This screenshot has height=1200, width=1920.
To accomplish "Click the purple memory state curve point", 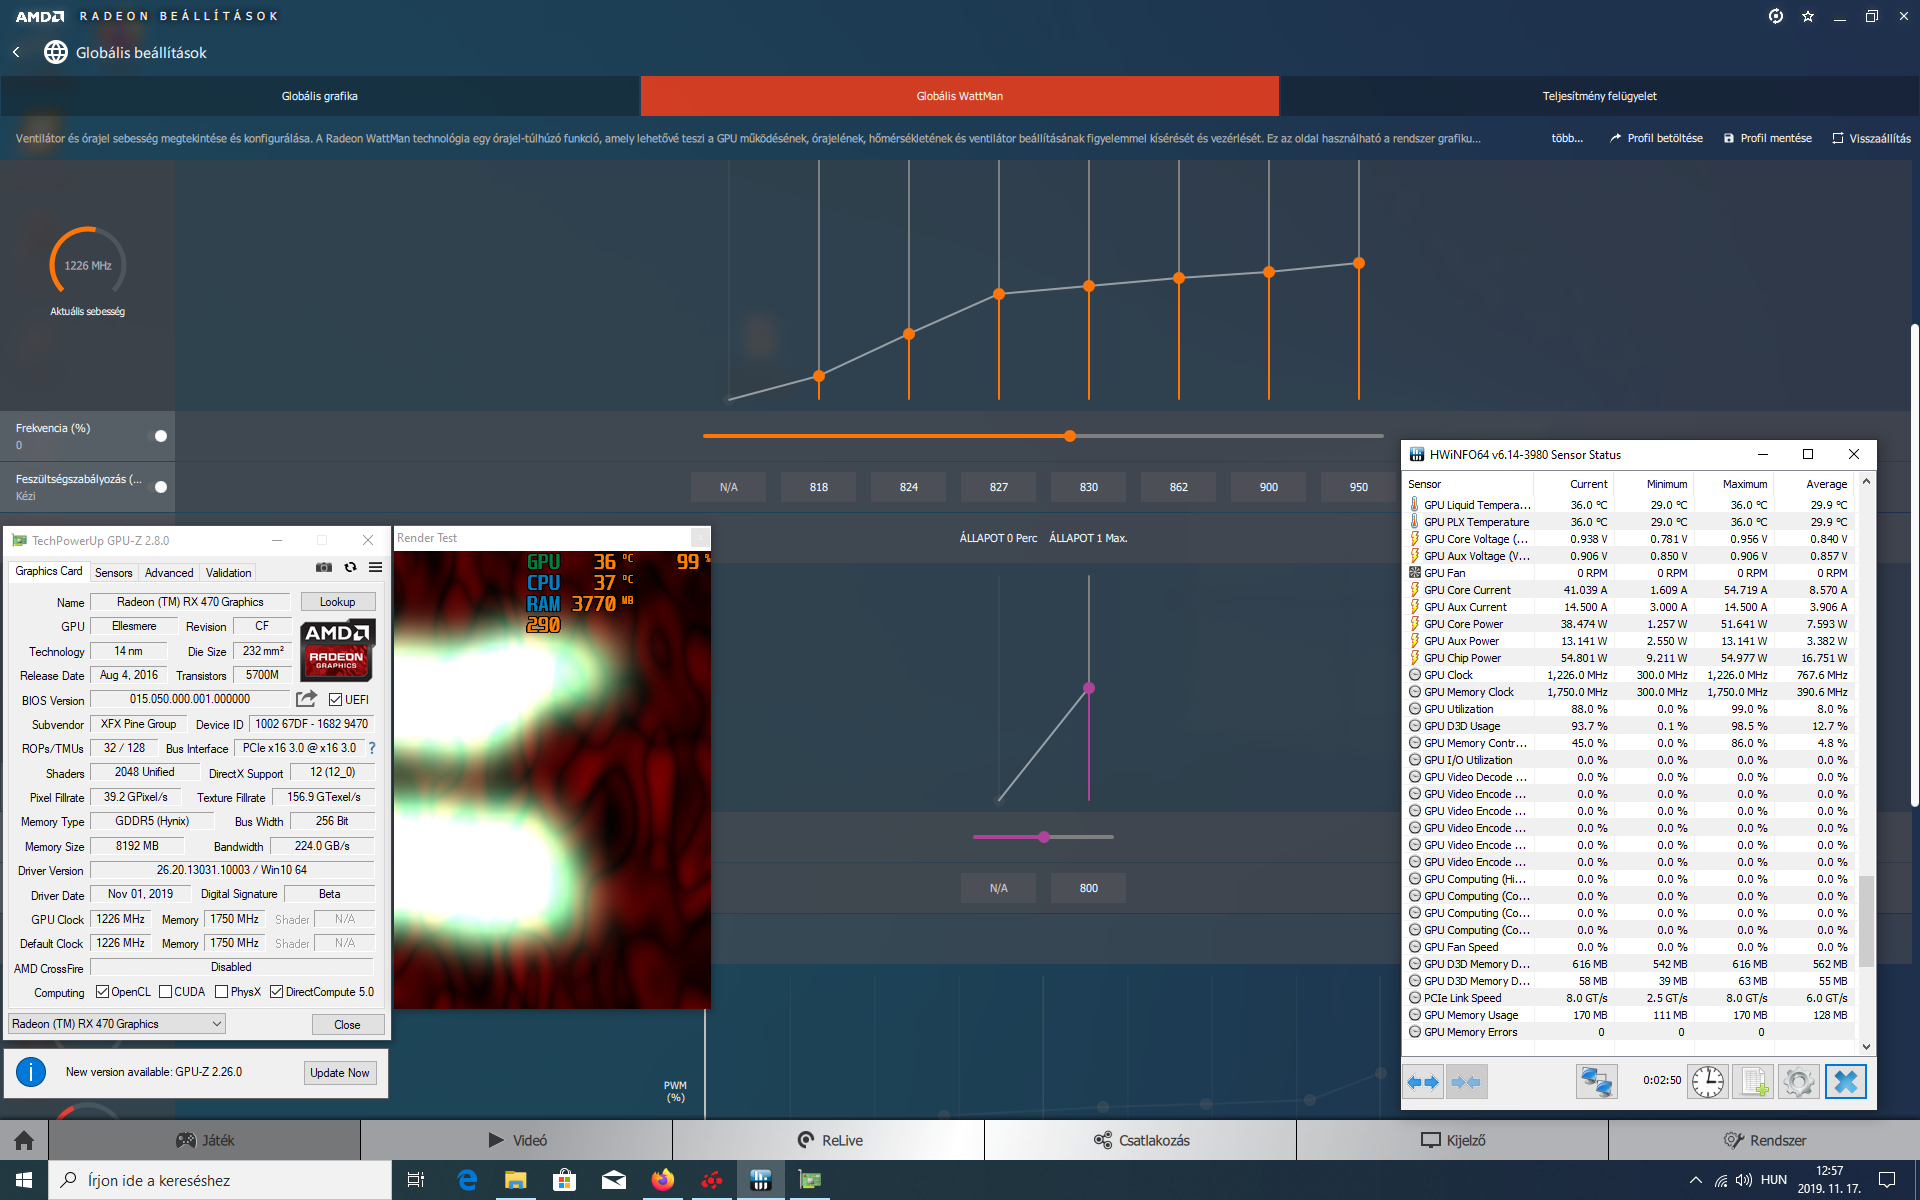I will click(x=1089, y=688).
